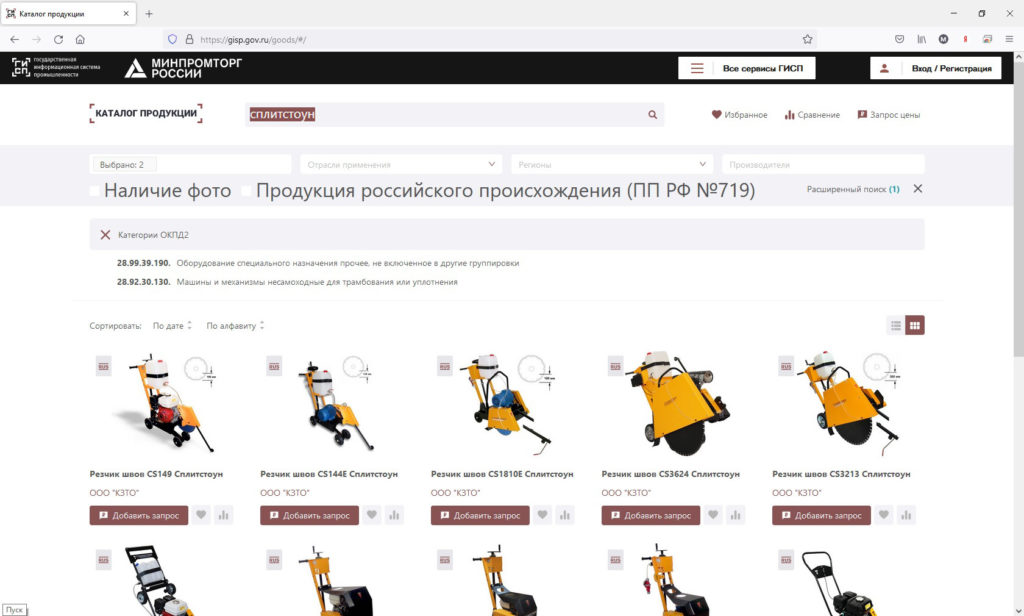The image size is (1024, 616).
Task: Favorite the CS144E cutter heart icon
Action: click(x=372, y=515)
